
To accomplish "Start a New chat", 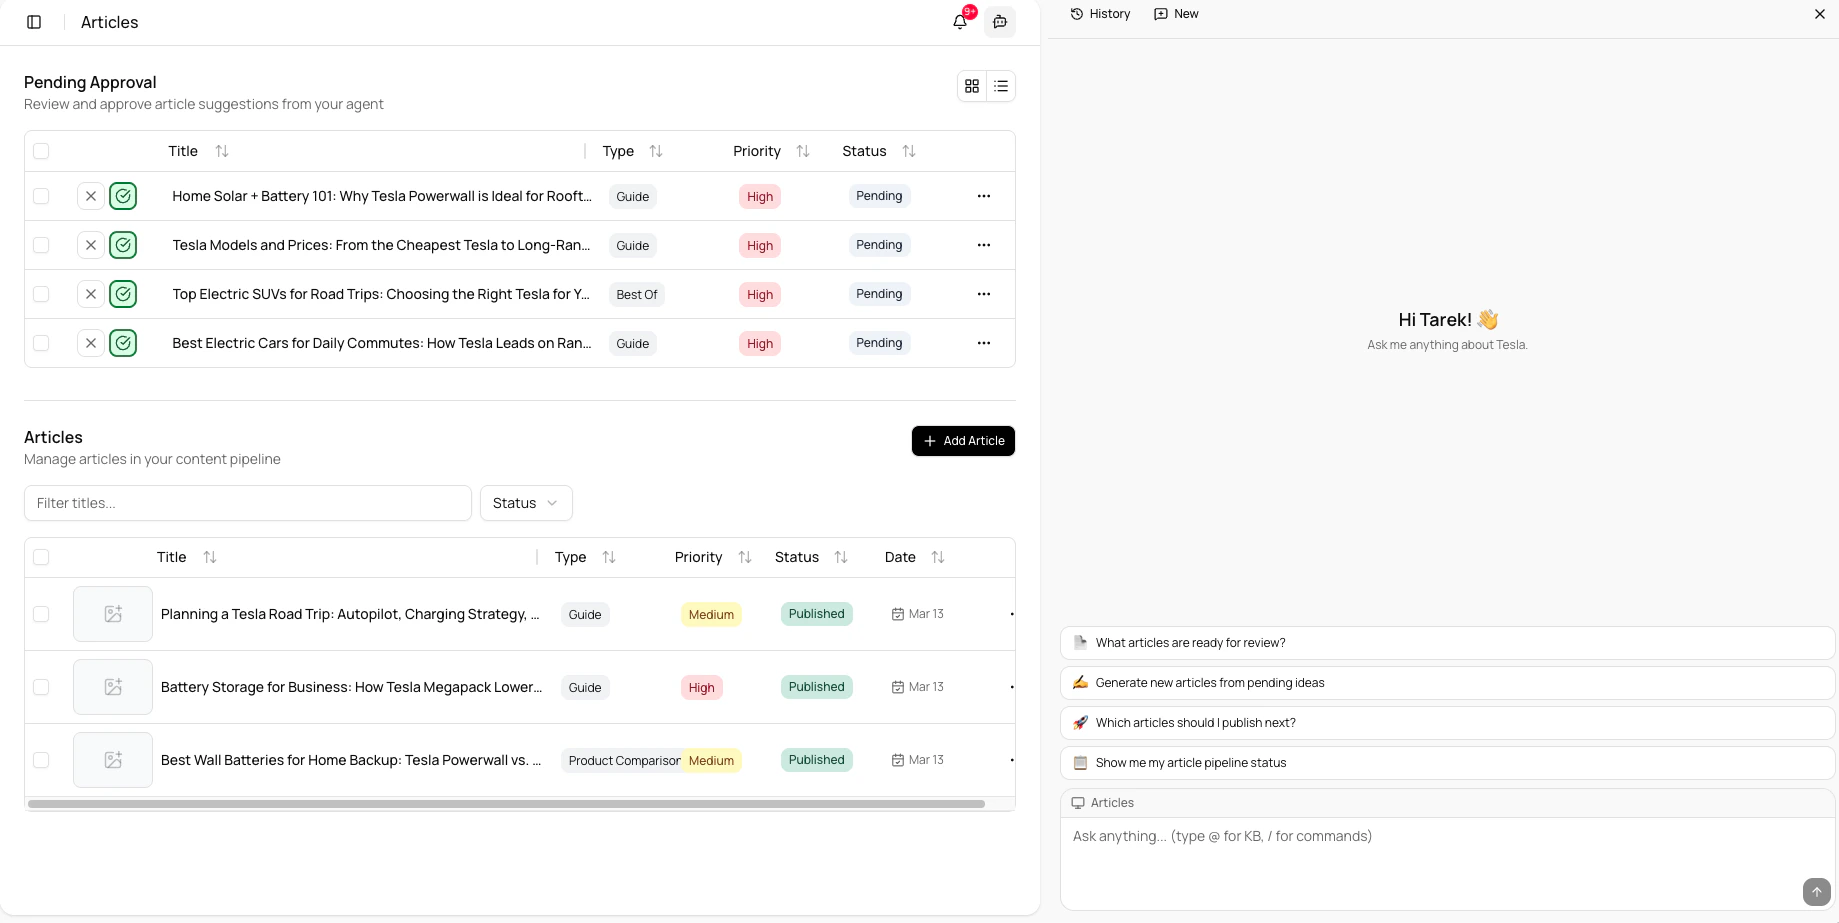I will click(1176, 14).
